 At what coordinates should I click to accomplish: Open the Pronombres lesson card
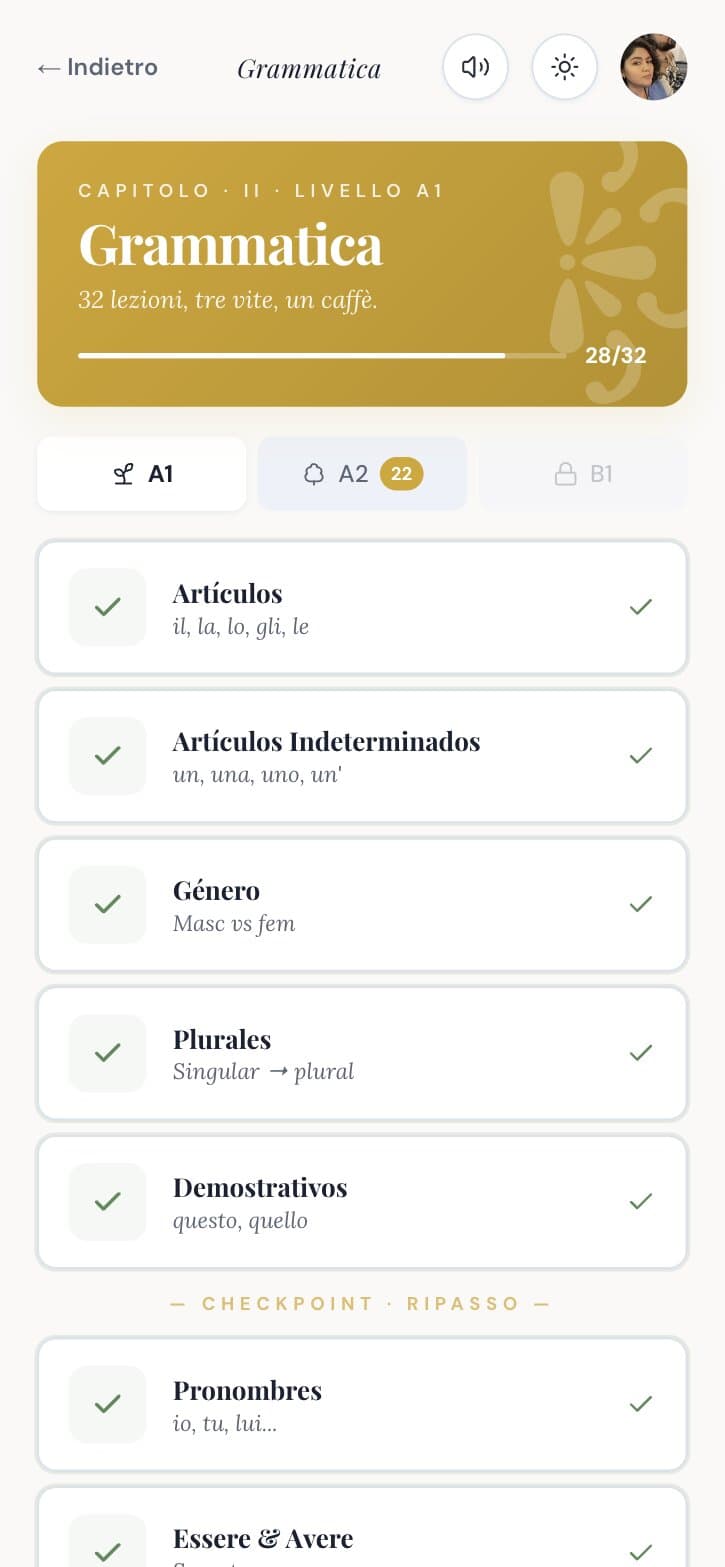(x=362, y=1404)
